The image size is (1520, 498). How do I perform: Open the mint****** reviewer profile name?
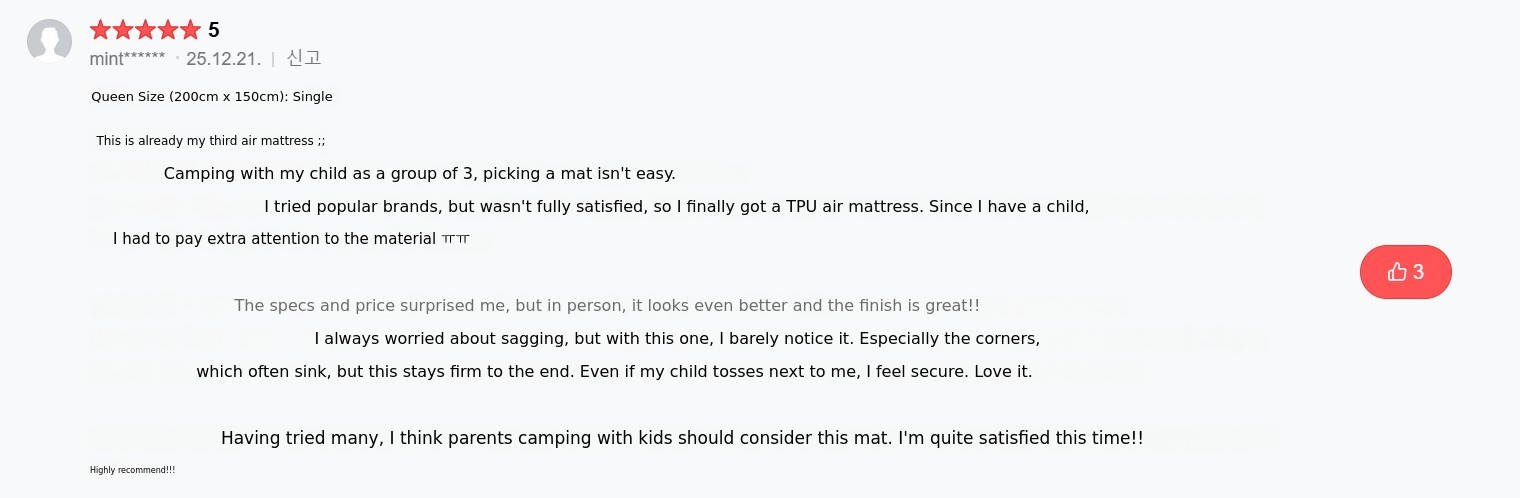[127, 58]
